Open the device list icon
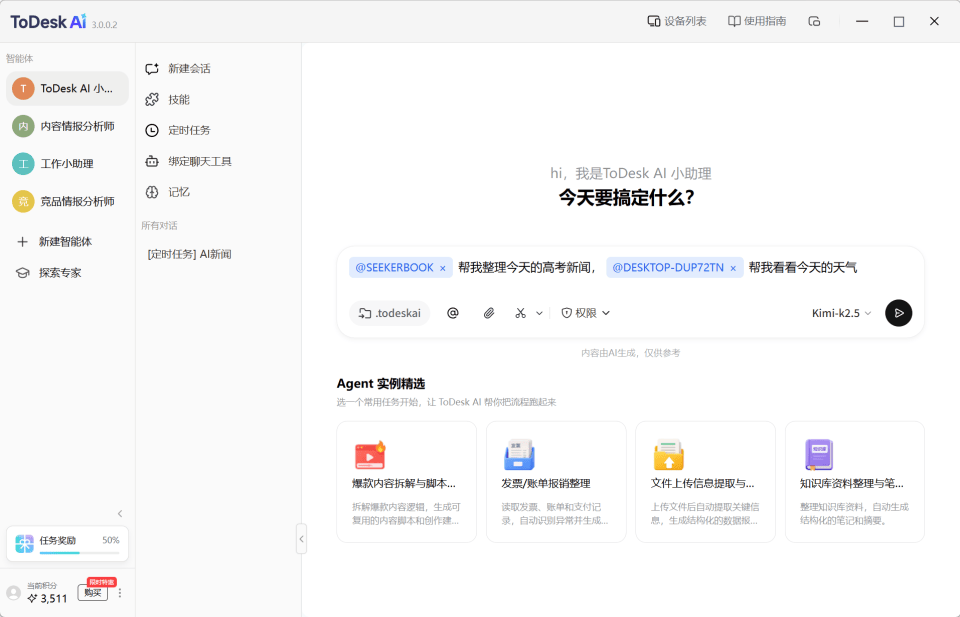 (653, 21)
